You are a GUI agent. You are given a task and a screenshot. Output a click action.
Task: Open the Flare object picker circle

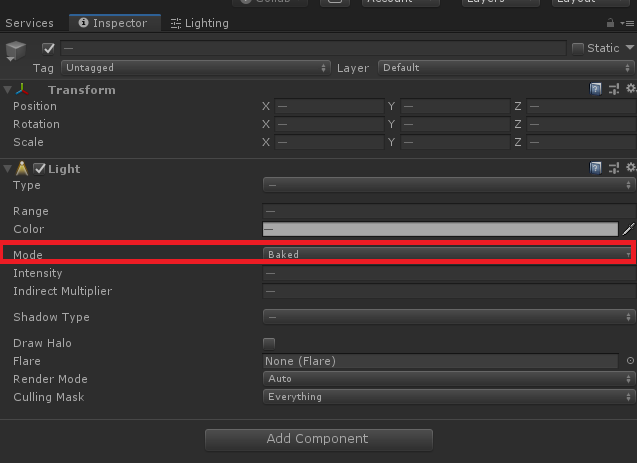tap(630, 361)
